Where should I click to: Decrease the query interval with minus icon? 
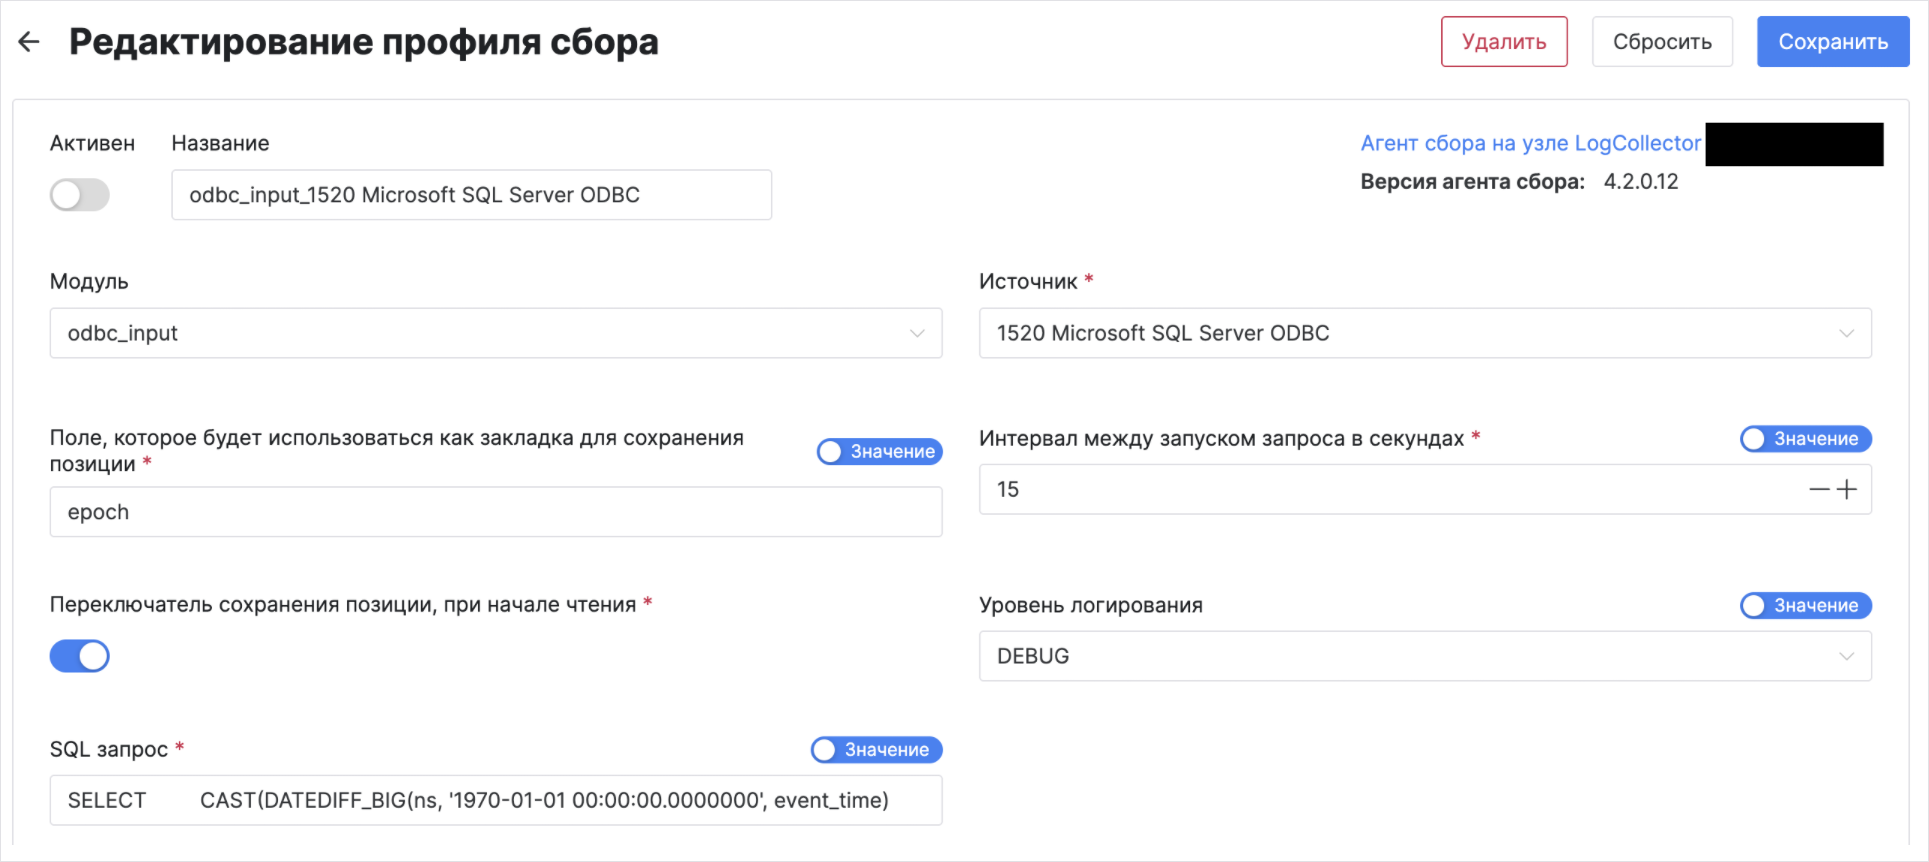[1819, 490]
